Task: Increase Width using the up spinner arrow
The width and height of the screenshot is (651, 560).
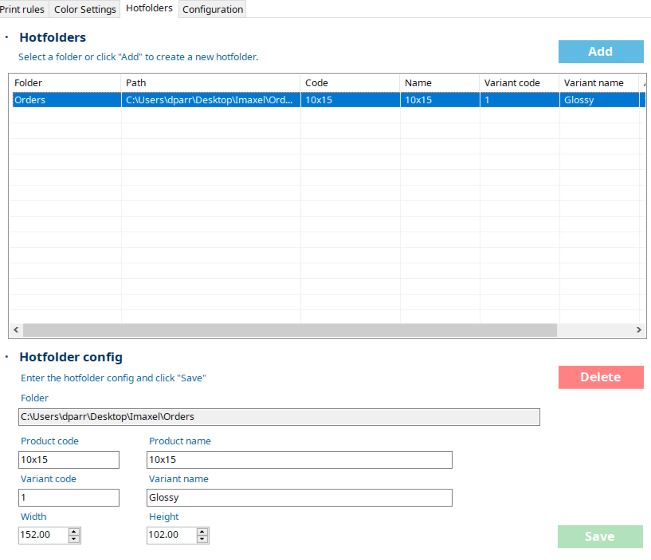Action: [x=74, y=532]
